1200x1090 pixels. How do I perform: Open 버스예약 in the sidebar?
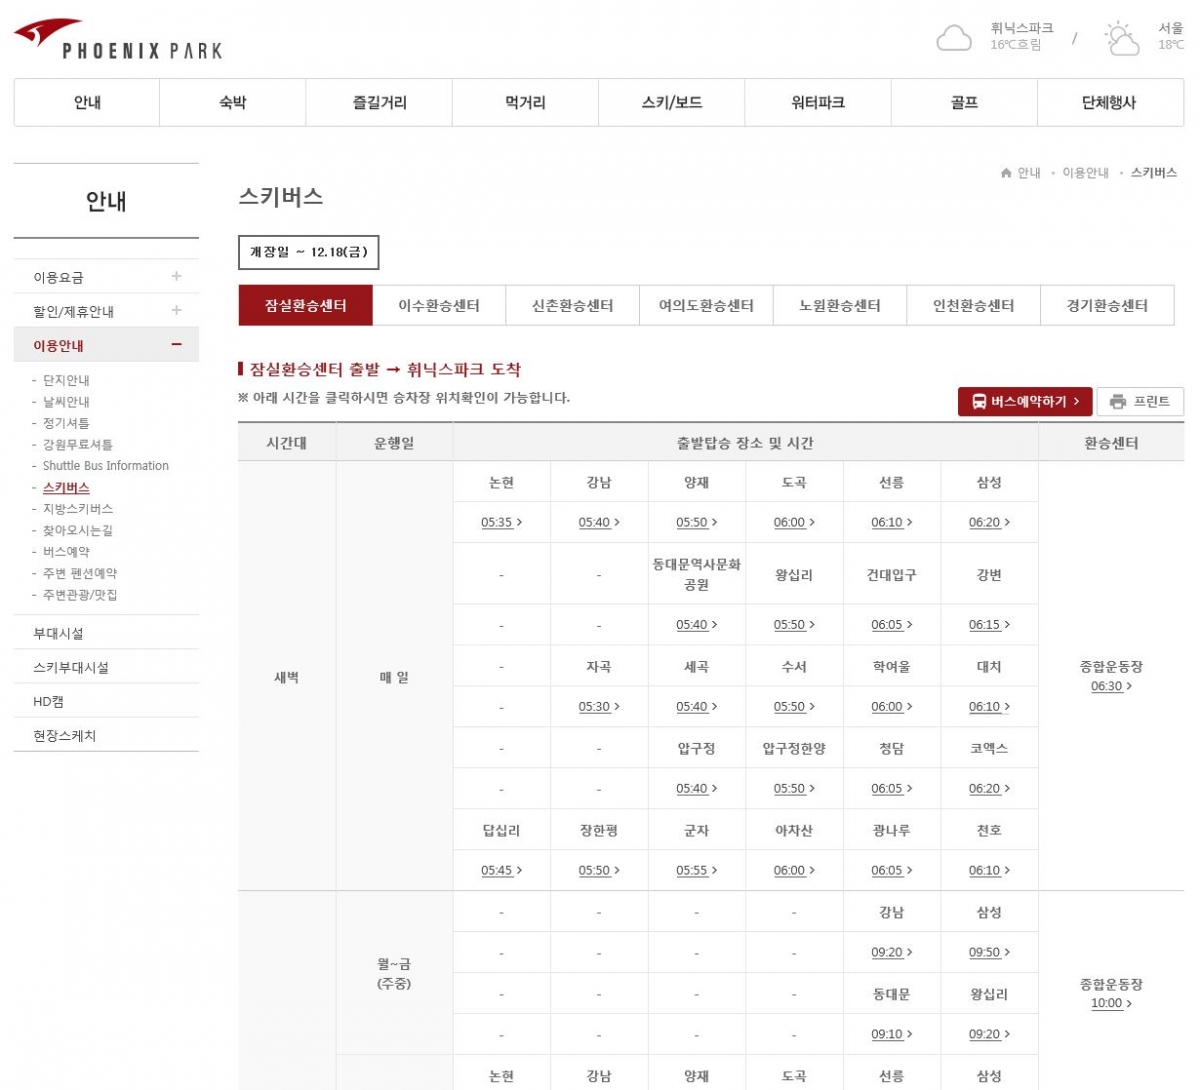[x=66, y=552]
